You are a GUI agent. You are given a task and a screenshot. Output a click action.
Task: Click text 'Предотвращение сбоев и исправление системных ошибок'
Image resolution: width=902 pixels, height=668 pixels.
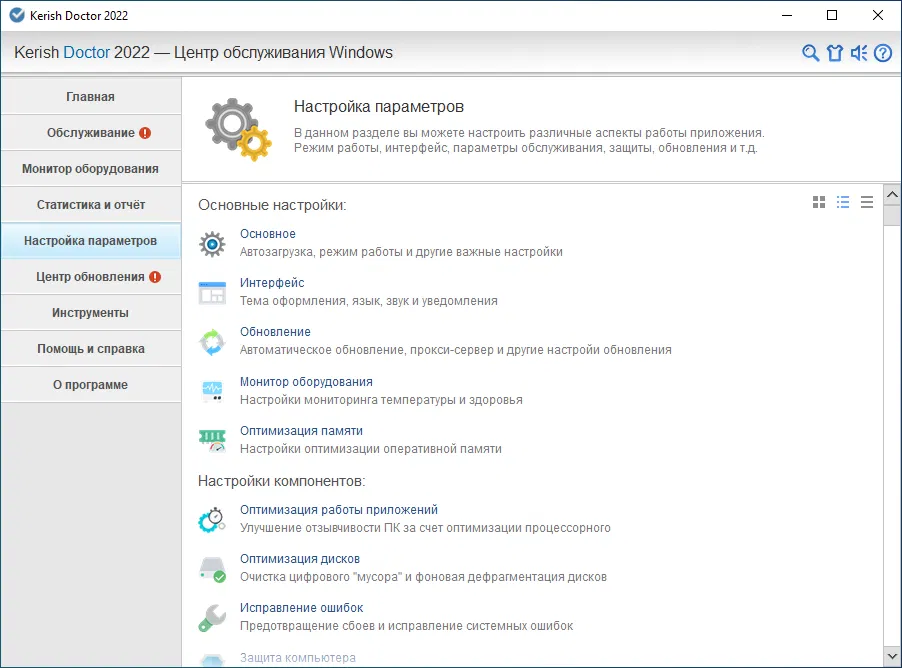[407, 626]
